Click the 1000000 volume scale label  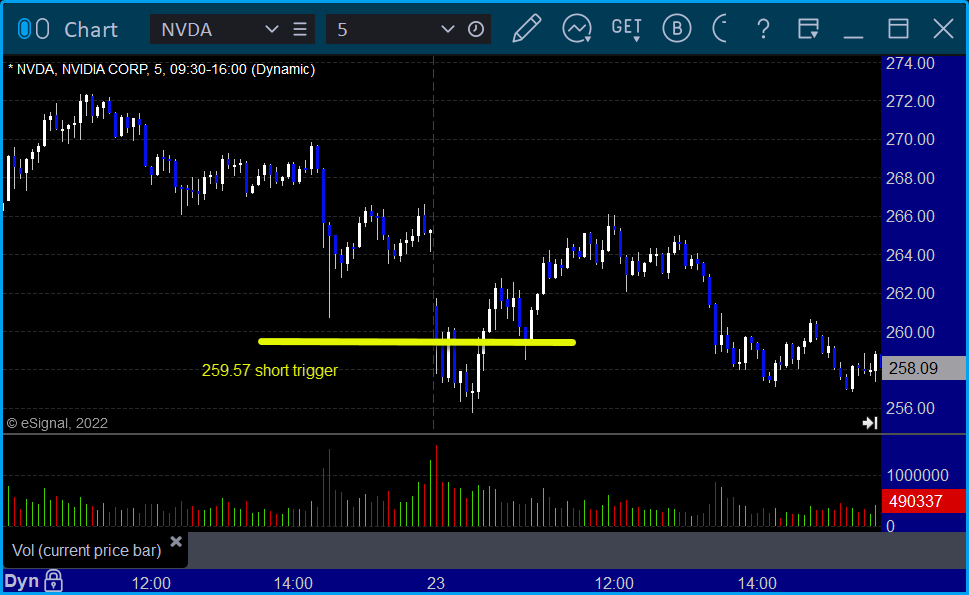tap(917, 475)
